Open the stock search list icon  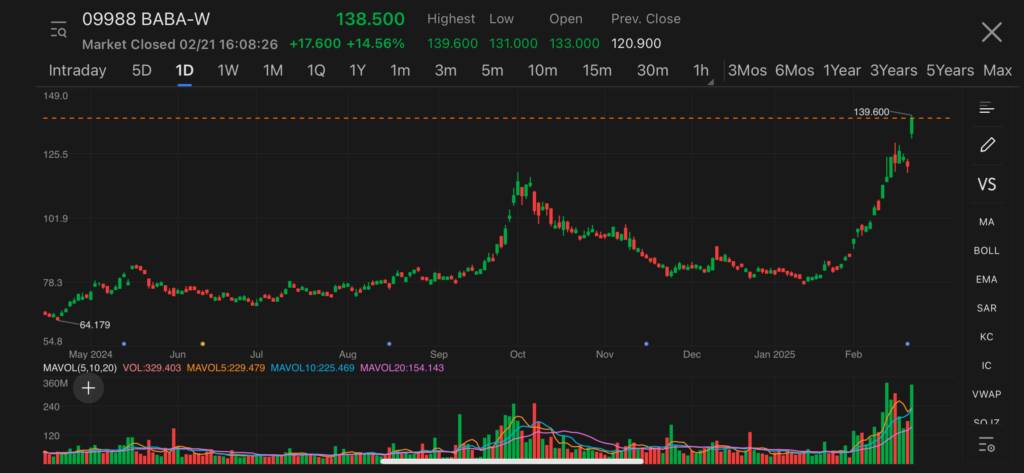tap(58, 31)
